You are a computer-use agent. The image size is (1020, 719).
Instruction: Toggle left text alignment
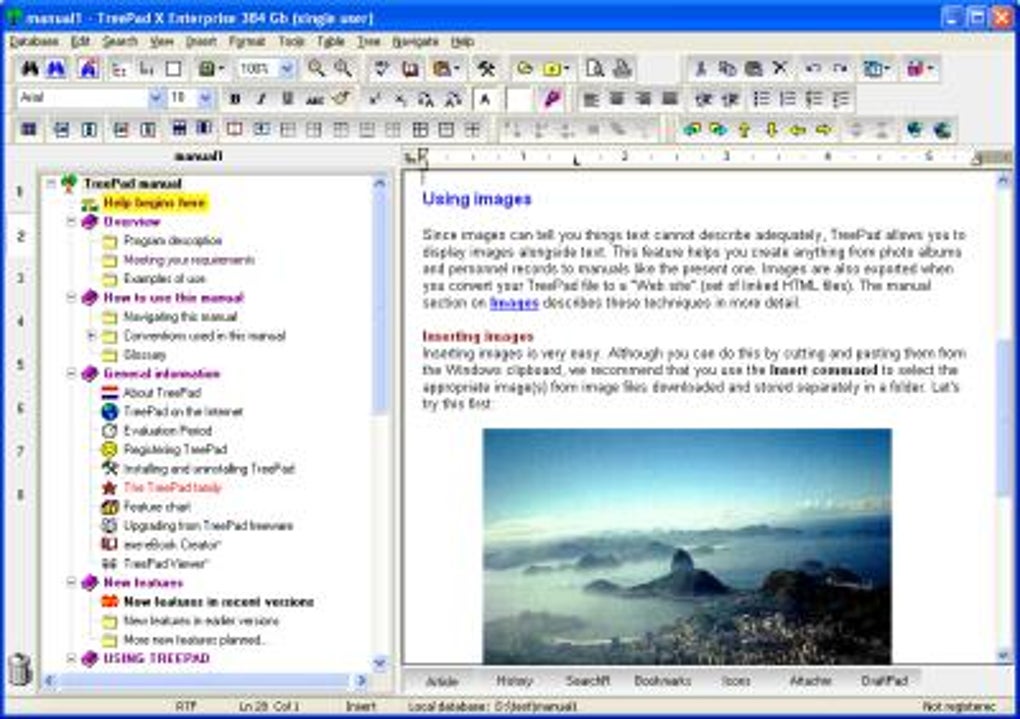(x=591, y=99)
